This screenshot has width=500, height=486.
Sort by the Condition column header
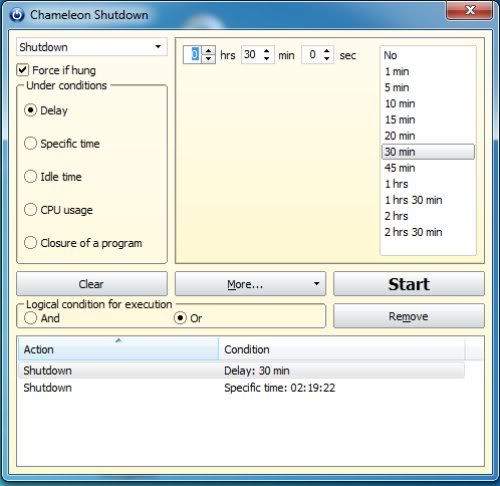[342, 349]
